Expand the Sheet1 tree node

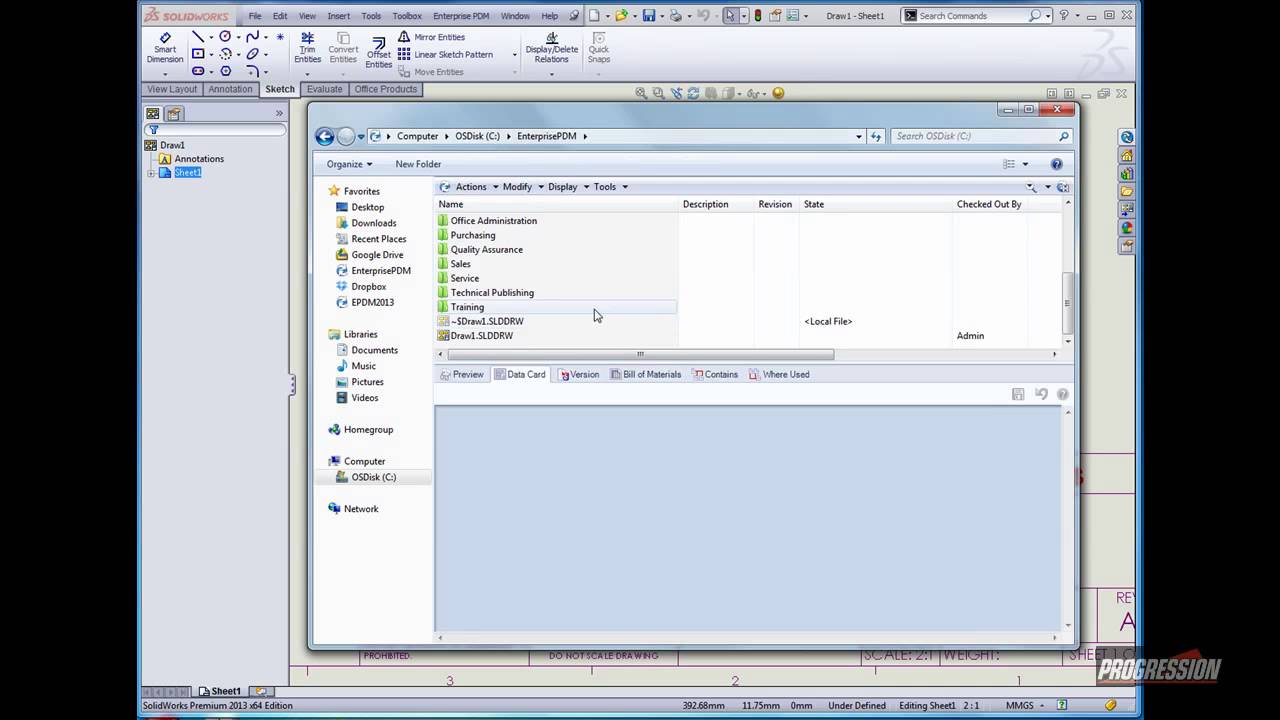click(x=151, y=173)
